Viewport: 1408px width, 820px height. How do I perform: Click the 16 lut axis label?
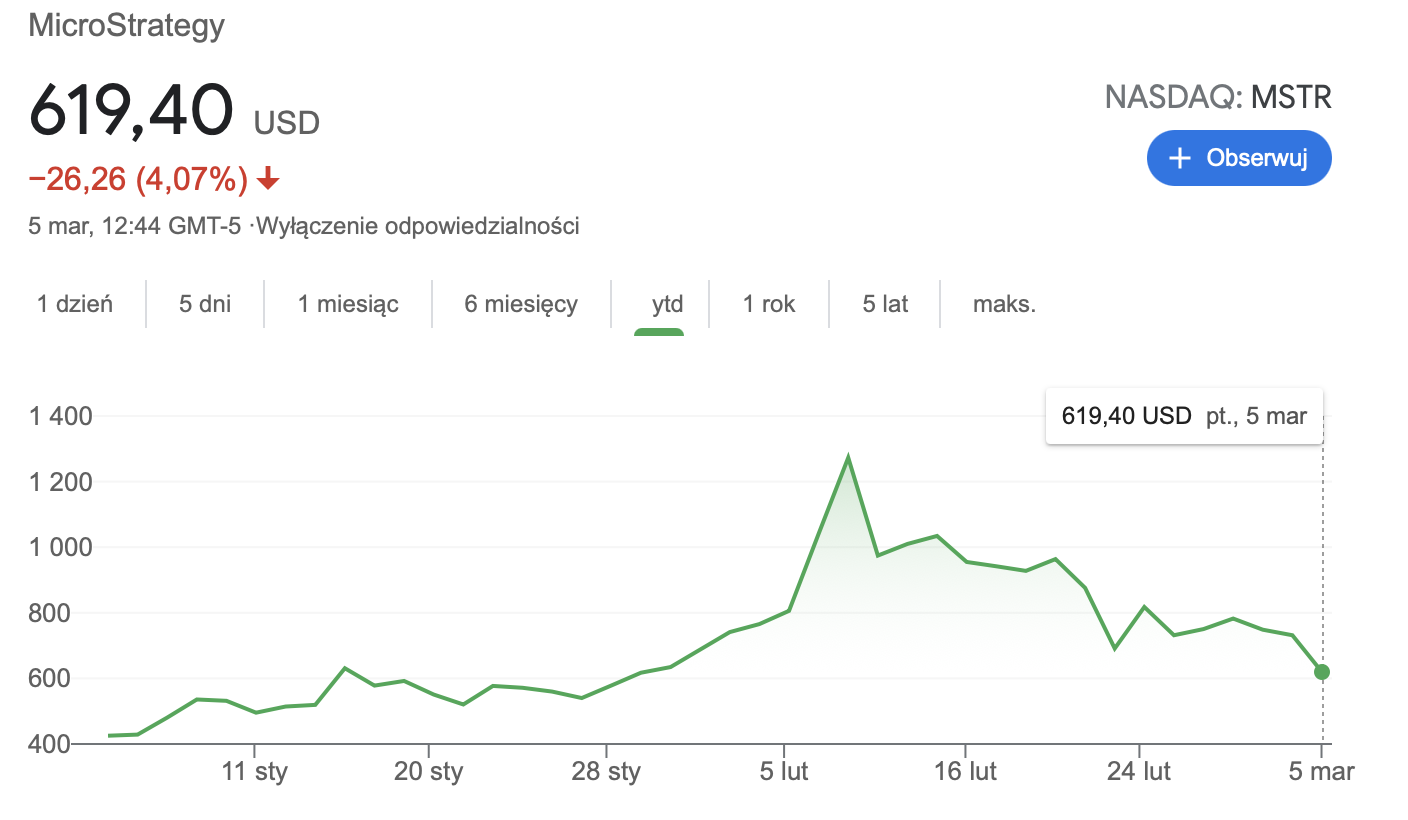click(965, 772)
